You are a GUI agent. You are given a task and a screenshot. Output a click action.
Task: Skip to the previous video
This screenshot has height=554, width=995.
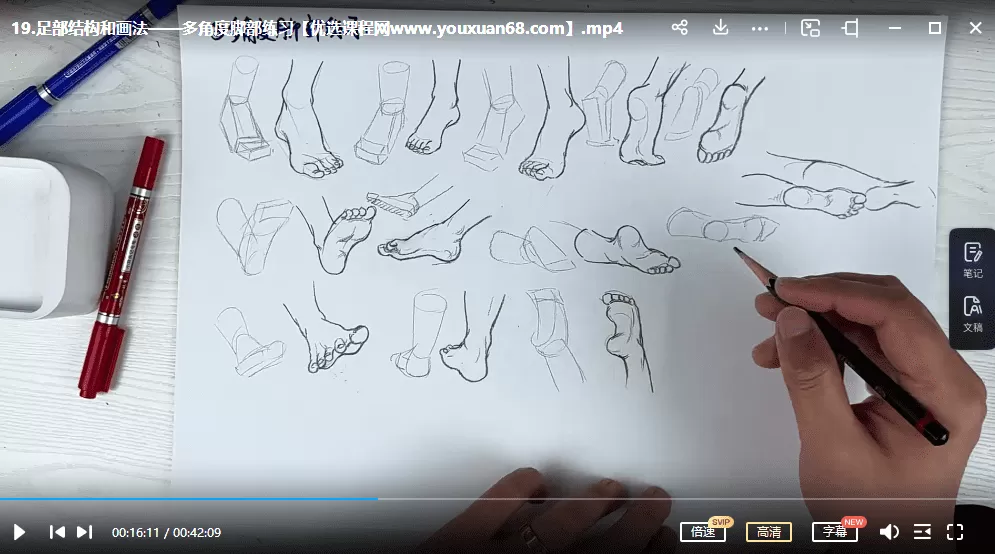click(58, 532)
